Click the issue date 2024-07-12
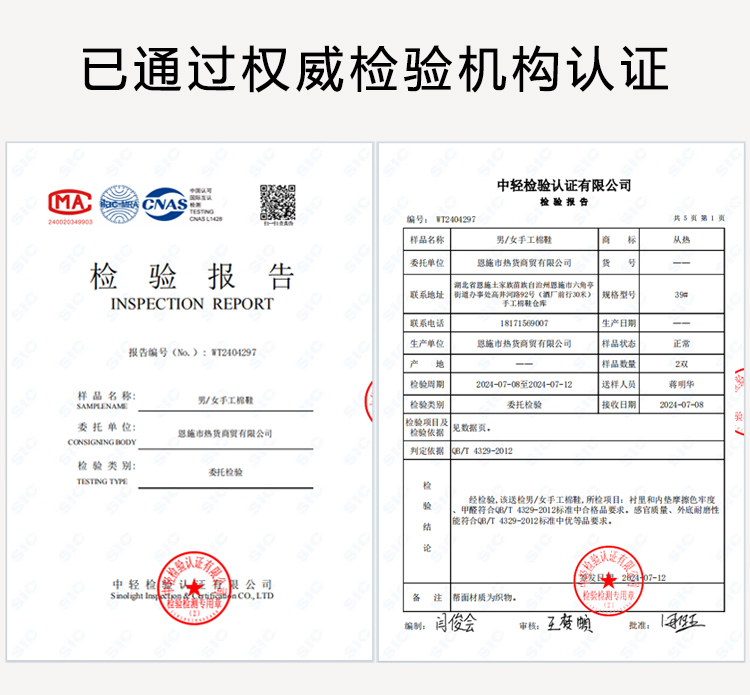750x695 pixels. point(643,578)
